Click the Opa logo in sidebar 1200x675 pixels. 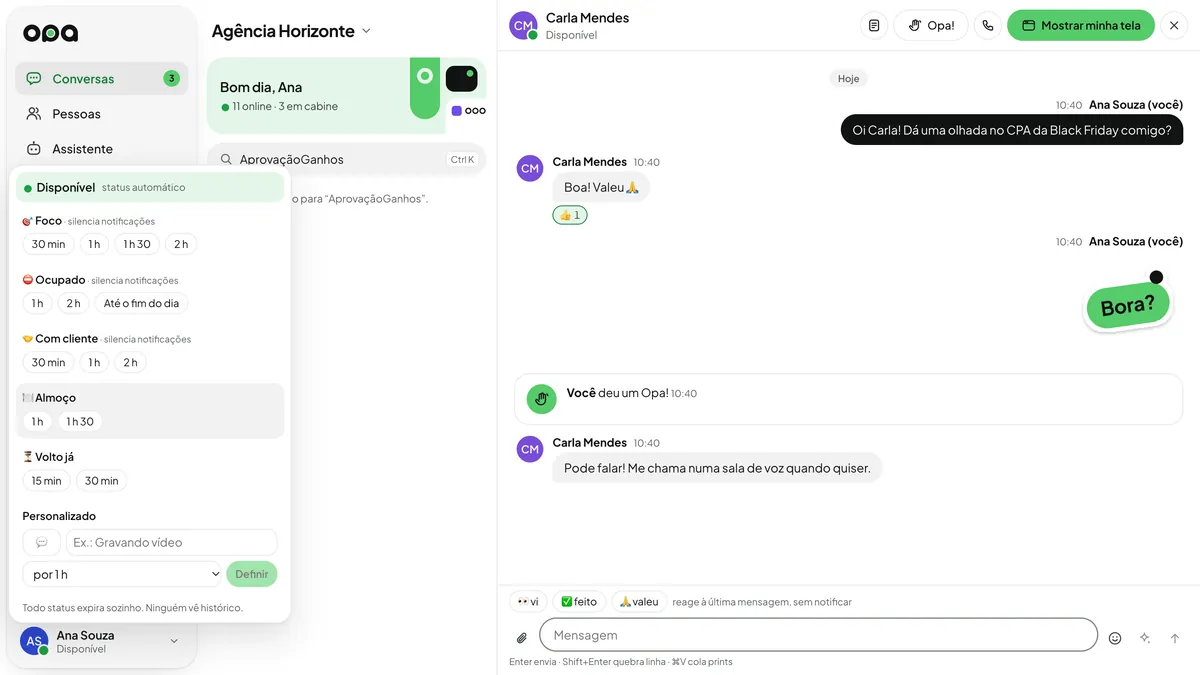tap(50, 33)
